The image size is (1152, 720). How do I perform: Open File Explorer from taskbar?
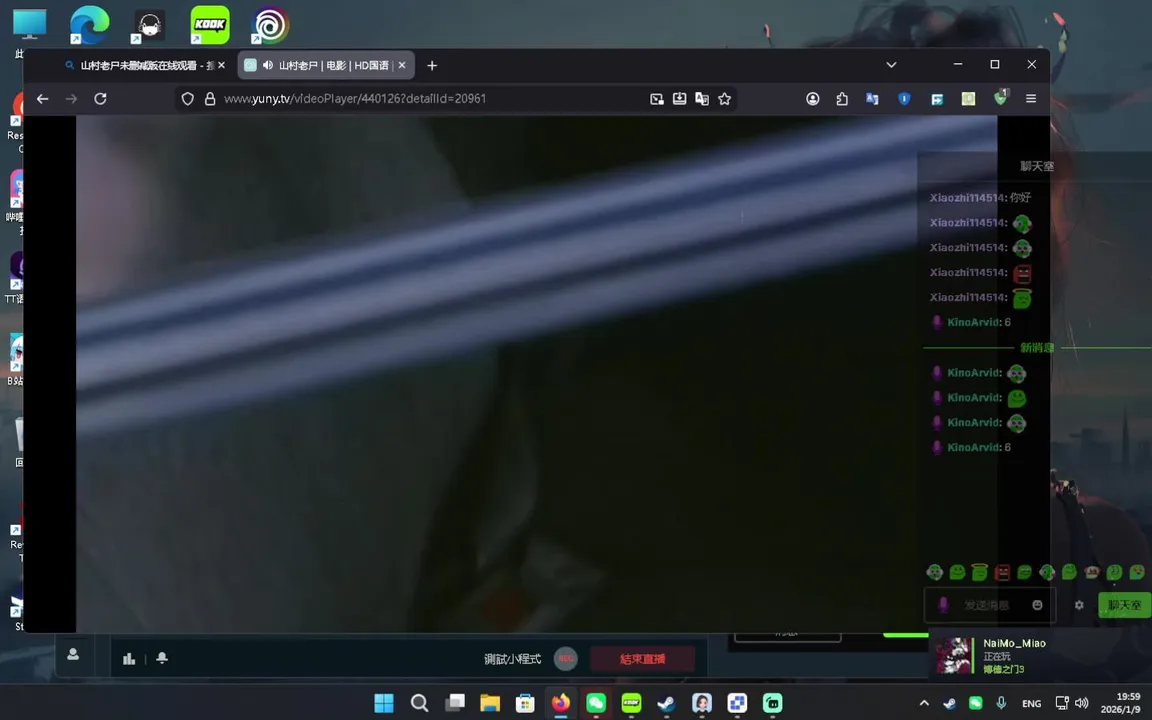pyautogui.click(x=489, y=703)
